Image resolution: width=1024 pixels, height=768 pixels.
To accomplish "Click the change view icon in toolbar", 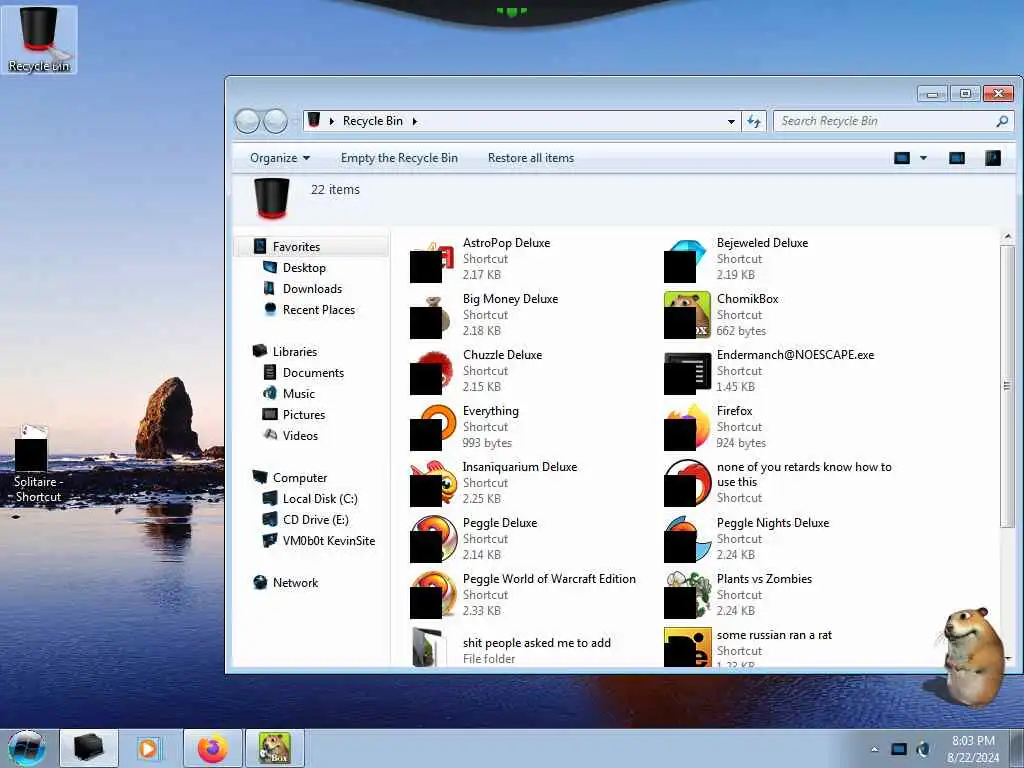I will [902, 158].
